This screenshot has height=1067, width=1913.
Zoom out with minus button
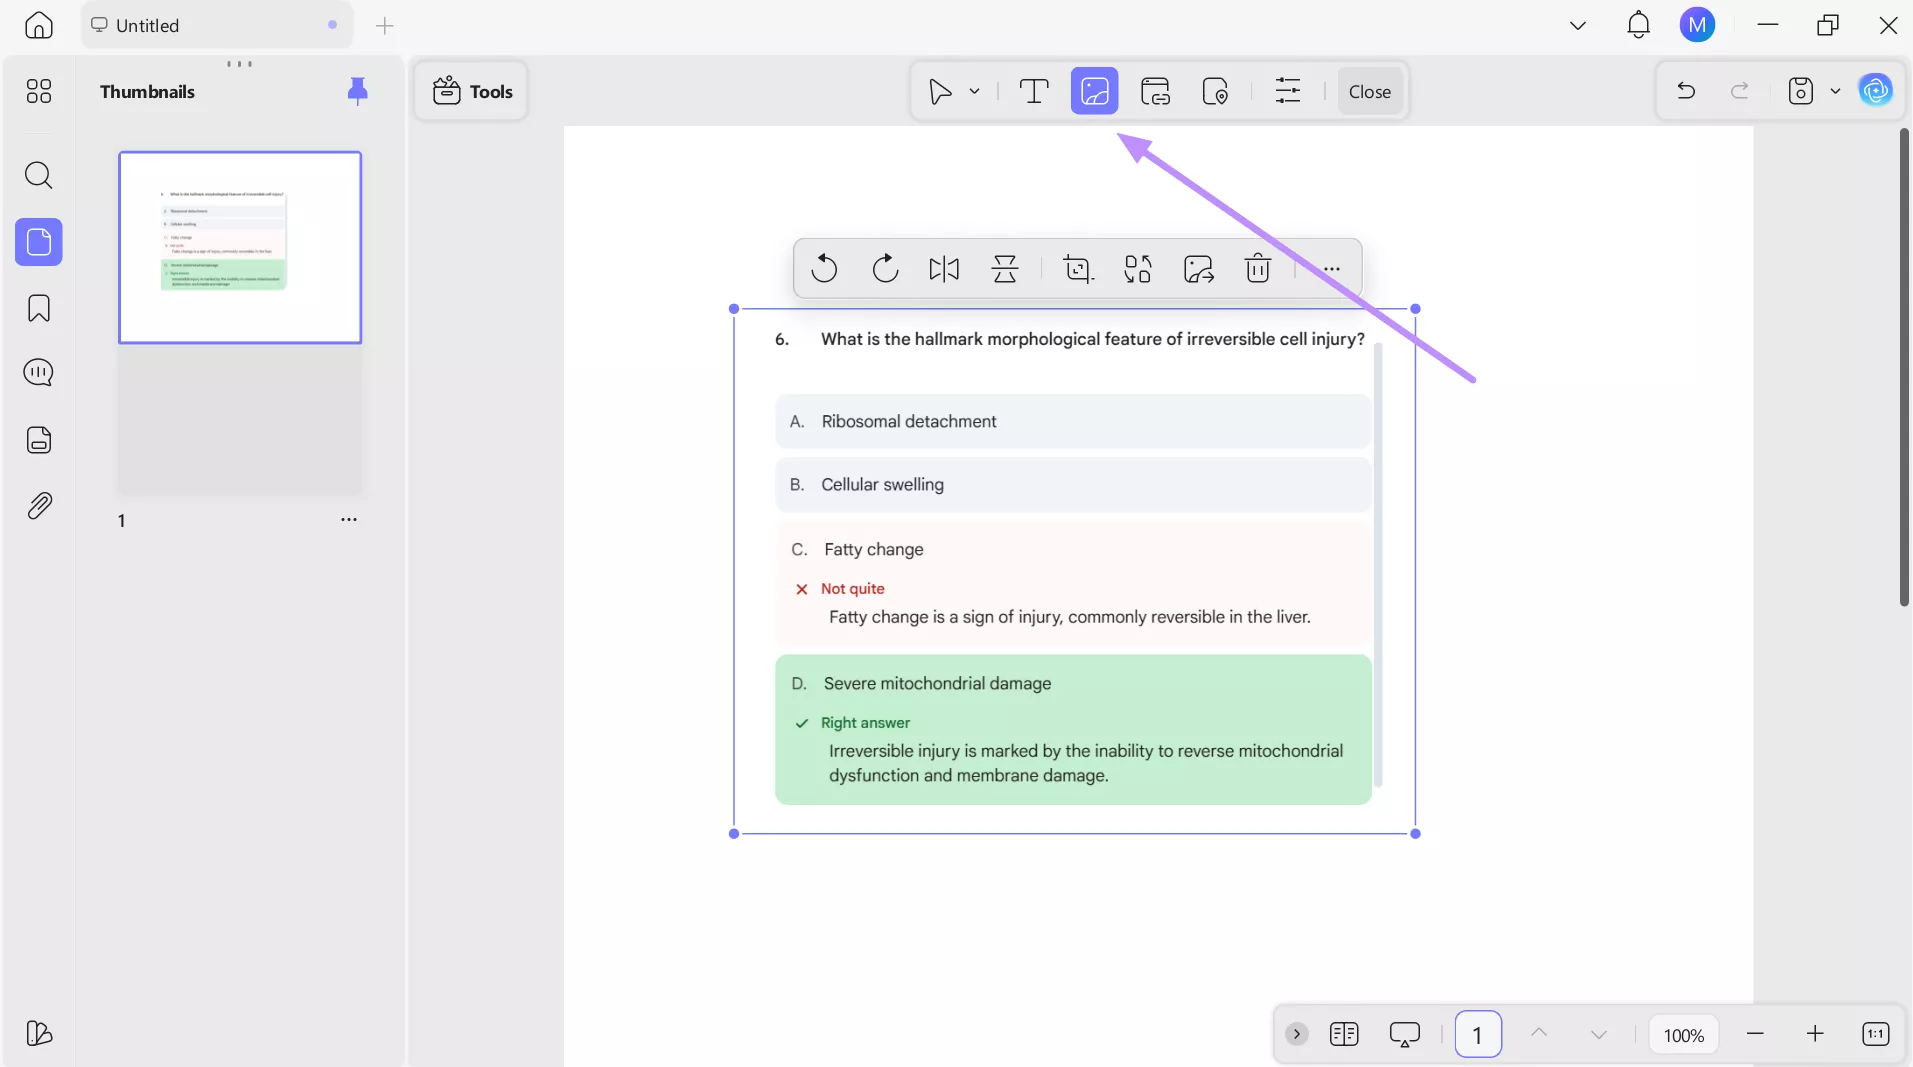click(x=1755, y=1034)
